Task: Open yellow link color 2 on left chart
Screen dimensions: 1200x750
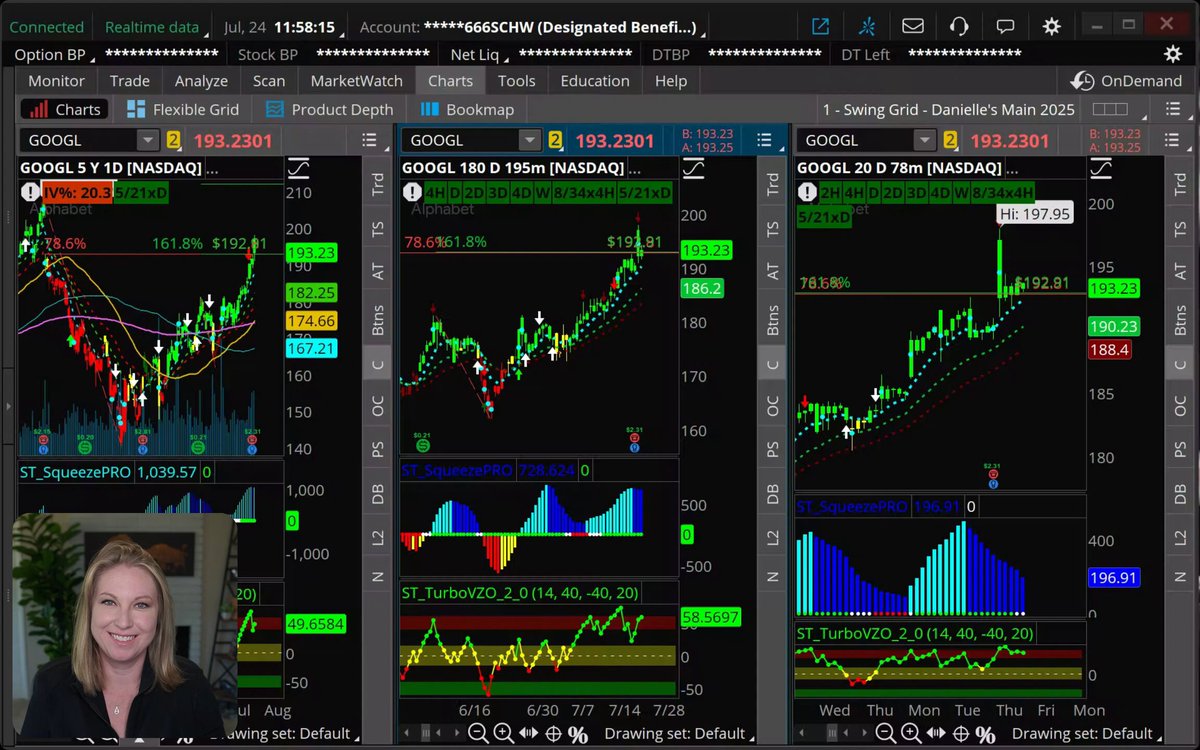Action: click(x=174, y=141)
